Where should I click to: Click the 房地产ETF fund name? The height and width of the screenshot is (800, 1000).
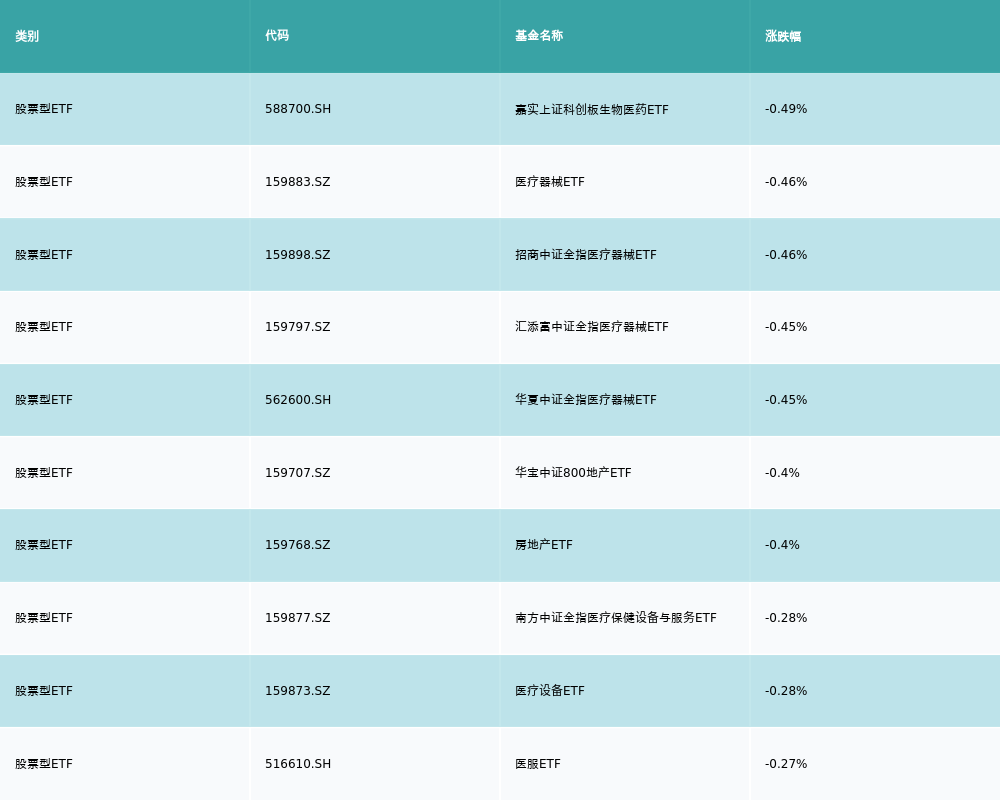(543, 545)
